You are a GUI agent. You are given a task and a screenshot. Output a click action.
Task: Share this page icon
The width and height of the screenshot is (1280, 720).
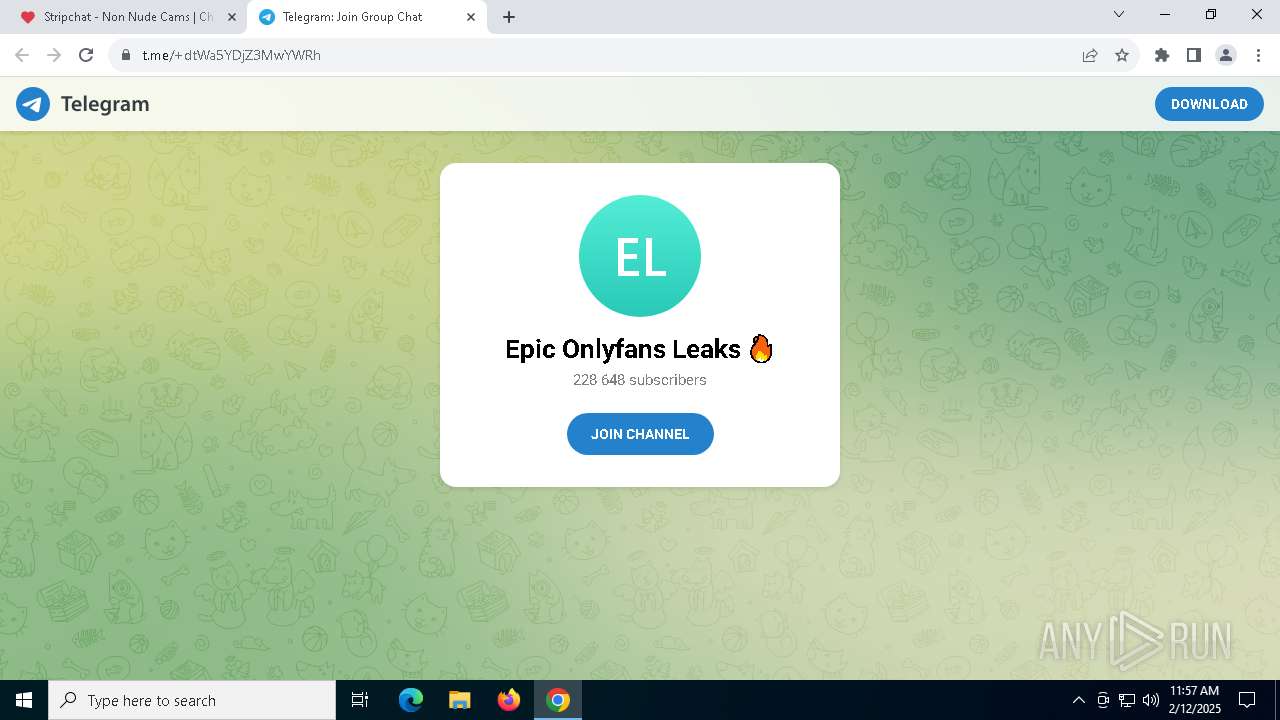point(1090,55)
